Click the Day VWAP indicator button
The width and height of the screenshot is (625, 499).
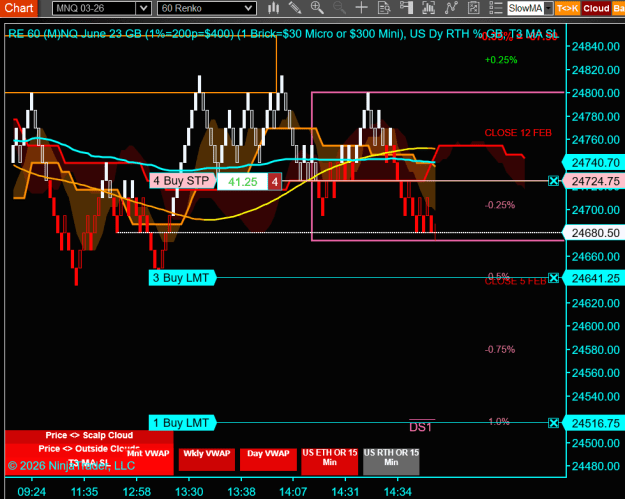tap(268, 459)
